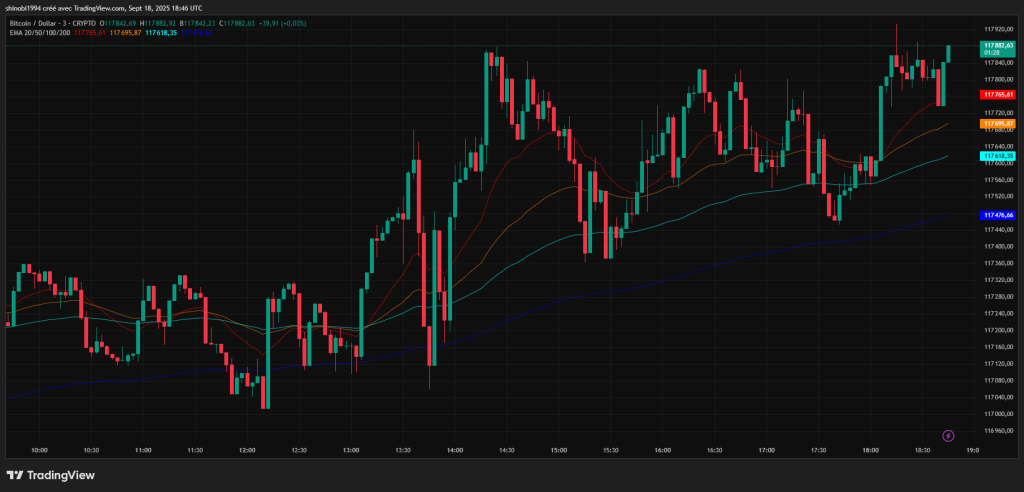Click the 117400,00 price scale label
Viewport: 1024px width, 492px height.
997,246
